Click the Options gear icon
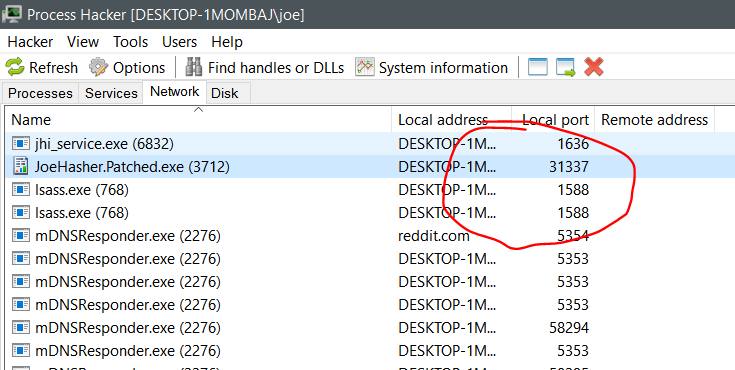This screenshot has width=735, height=370. tap(98, 67)
